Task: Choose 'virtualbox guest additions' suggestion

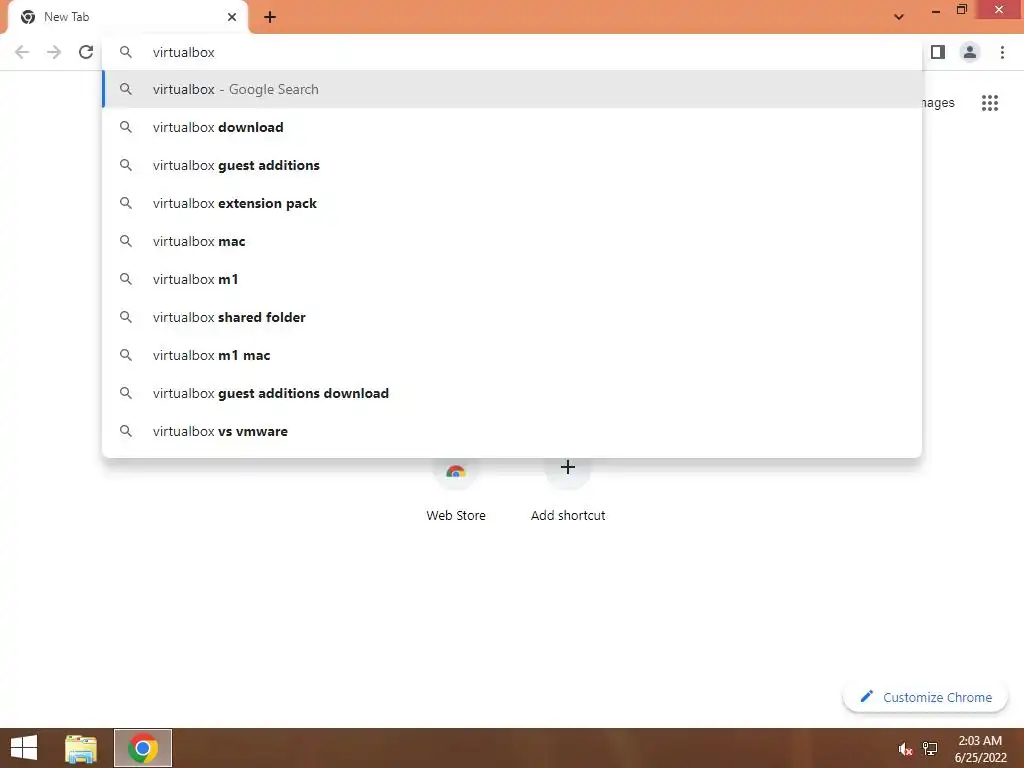Action: coord(512,165)
